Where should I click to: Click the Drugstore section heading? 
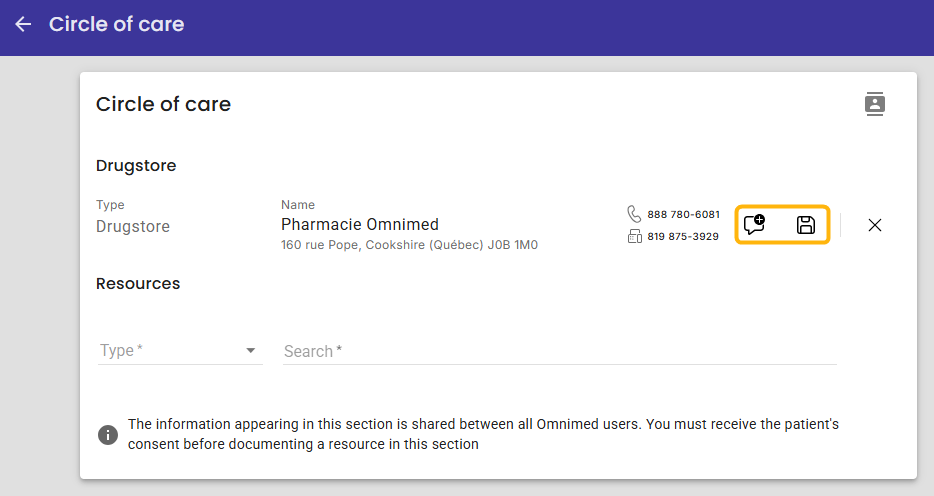(136, 166)
